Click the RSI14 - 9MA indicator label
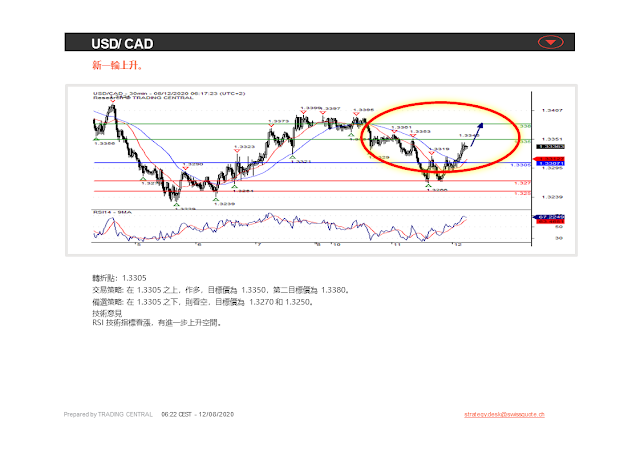Viewport: 640px width, 453px height. pyautogui.click(x=112, y=212)
